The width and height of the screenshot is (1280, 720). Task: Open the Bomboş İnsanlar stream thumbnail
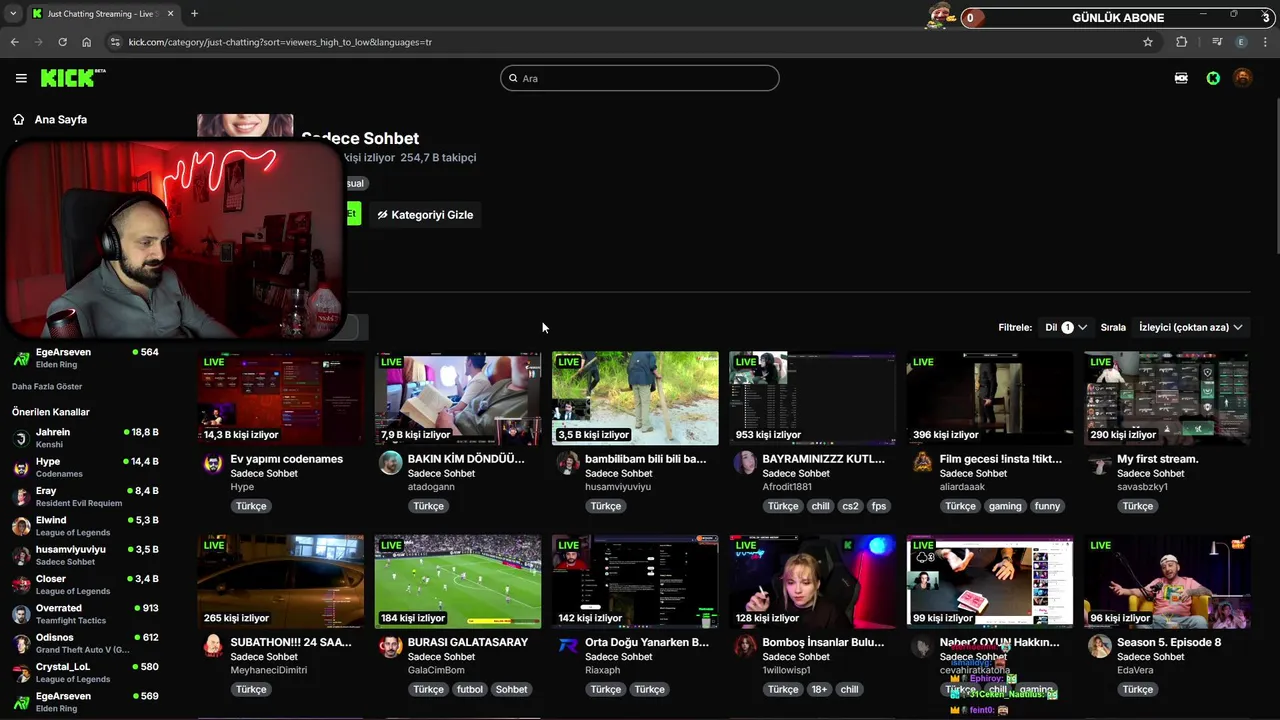click(812, 581)
